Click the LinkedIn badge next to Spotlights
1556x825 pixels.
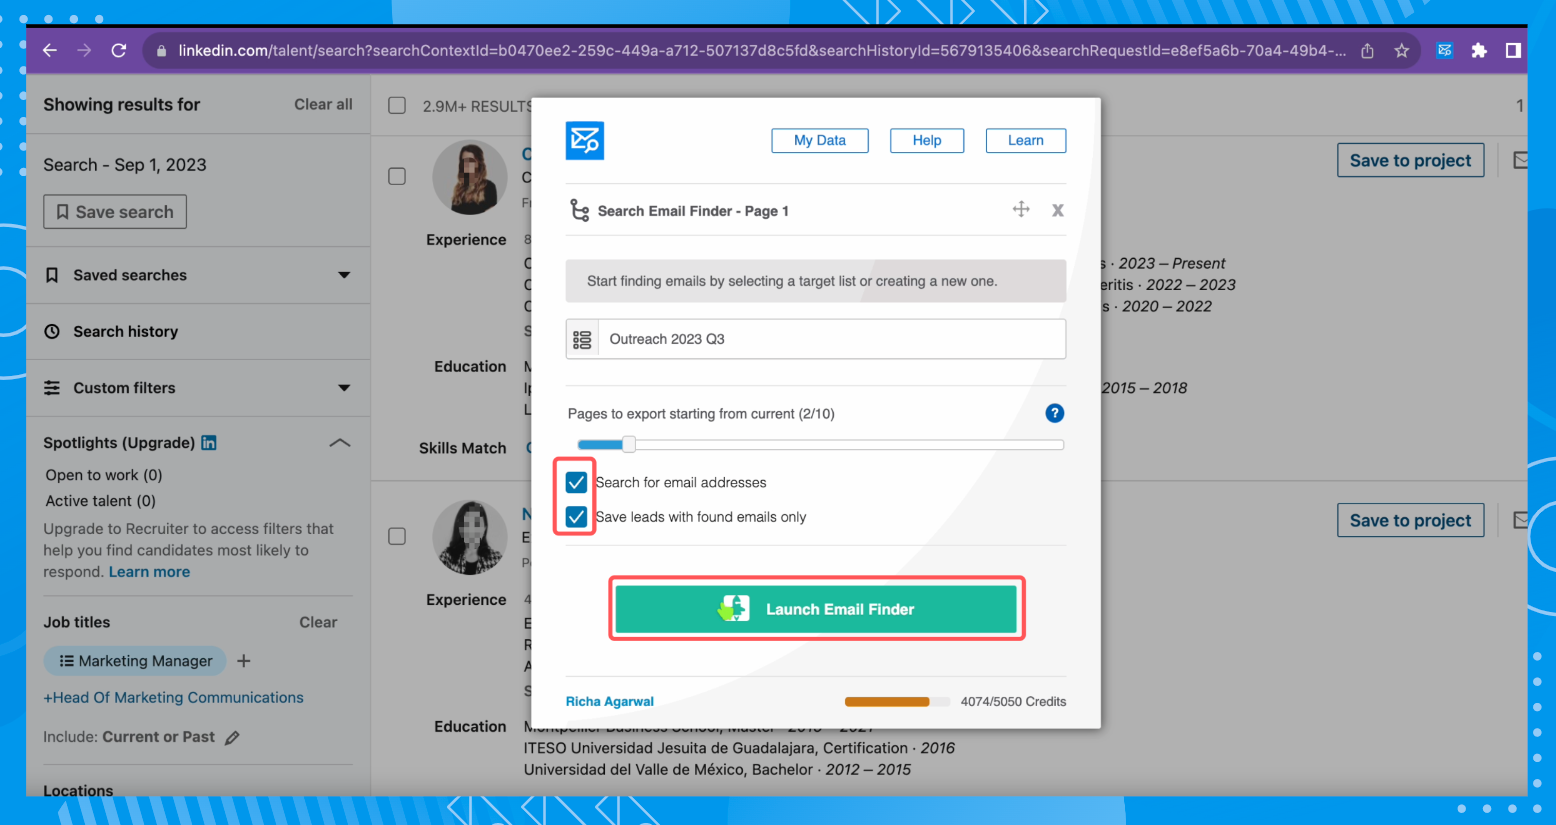209,442
